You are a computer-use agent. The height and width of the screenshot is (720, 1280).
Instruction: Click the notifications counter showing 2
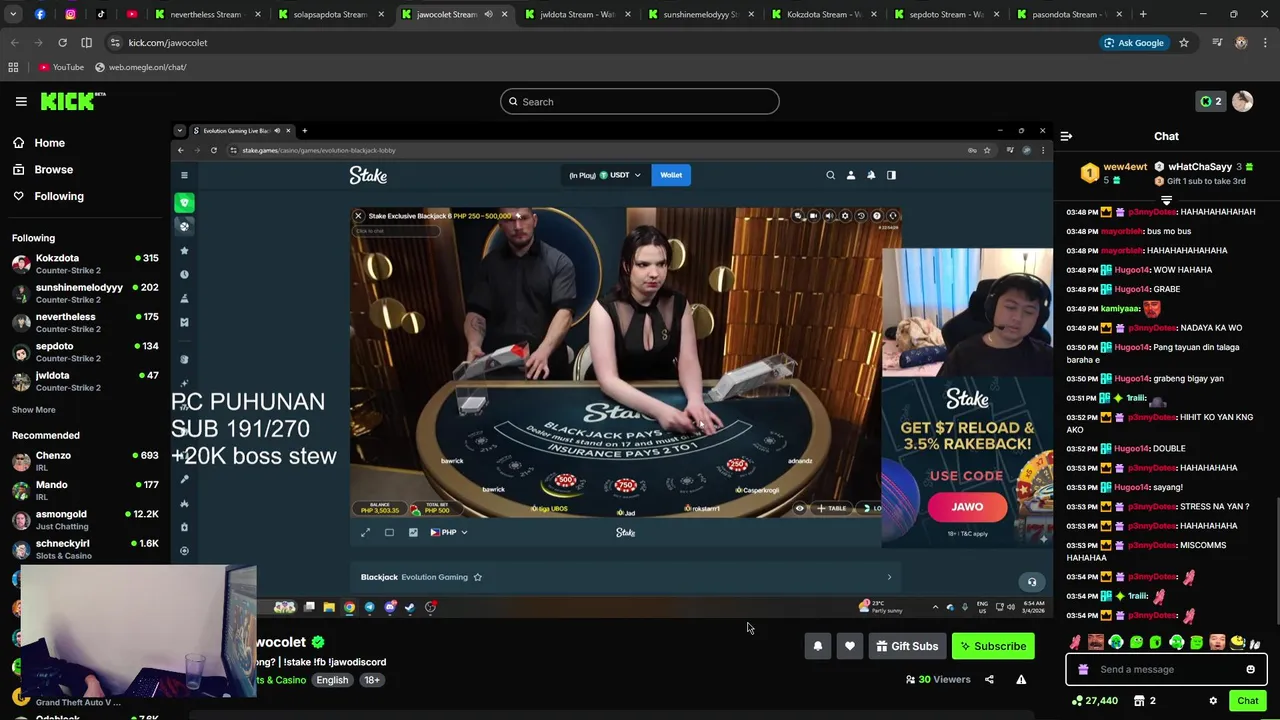[x=1210, y=101]
